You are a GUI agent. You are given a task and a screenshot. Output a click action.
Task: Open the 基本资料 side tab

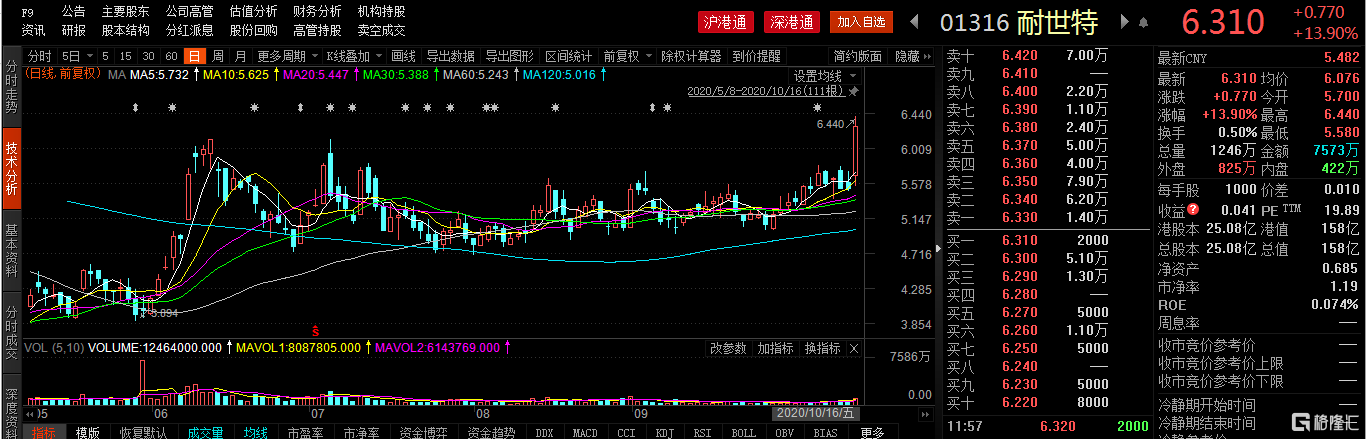[11, 251]
